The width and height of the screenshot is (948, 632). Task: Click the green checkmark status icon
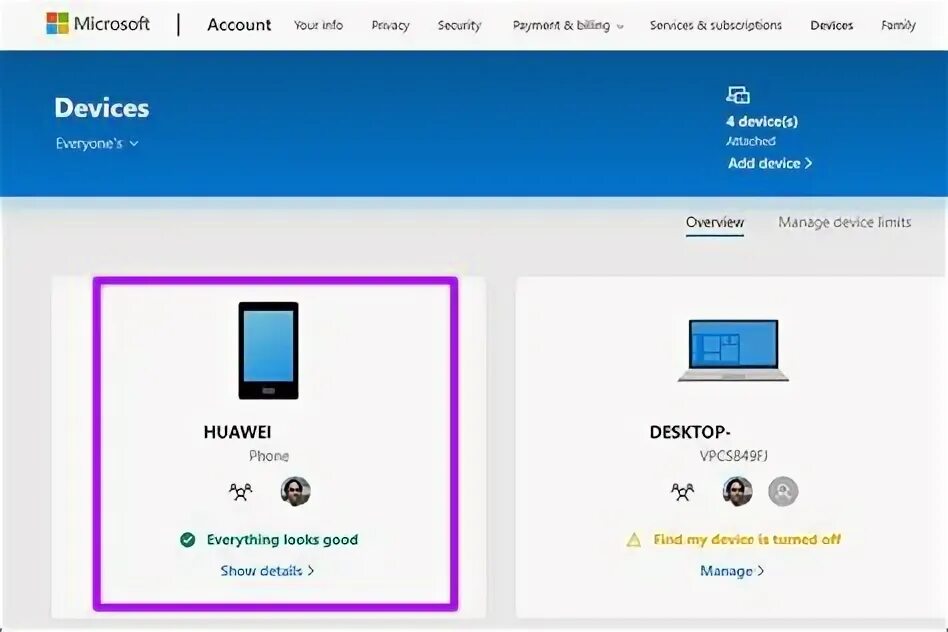pos(187,539)
